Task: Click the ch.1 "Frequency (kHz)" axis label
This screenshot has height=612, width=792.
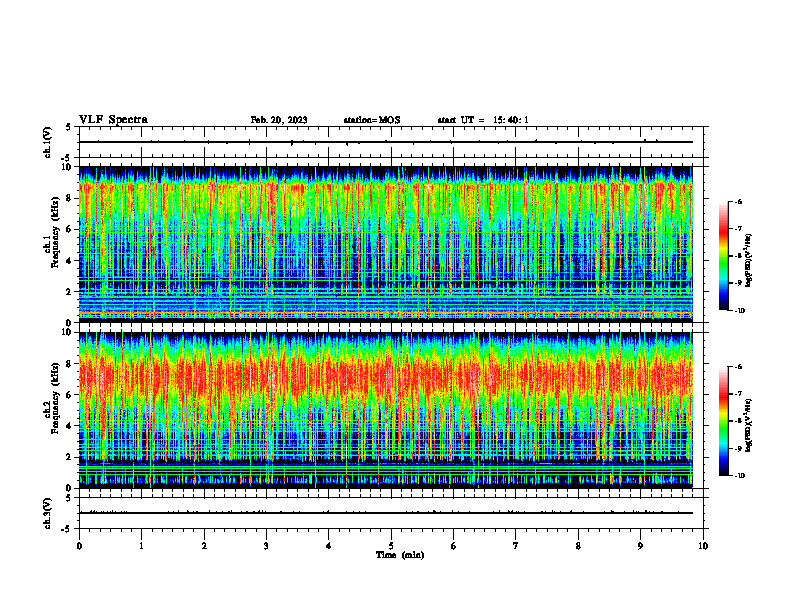Action: (55, 233)
